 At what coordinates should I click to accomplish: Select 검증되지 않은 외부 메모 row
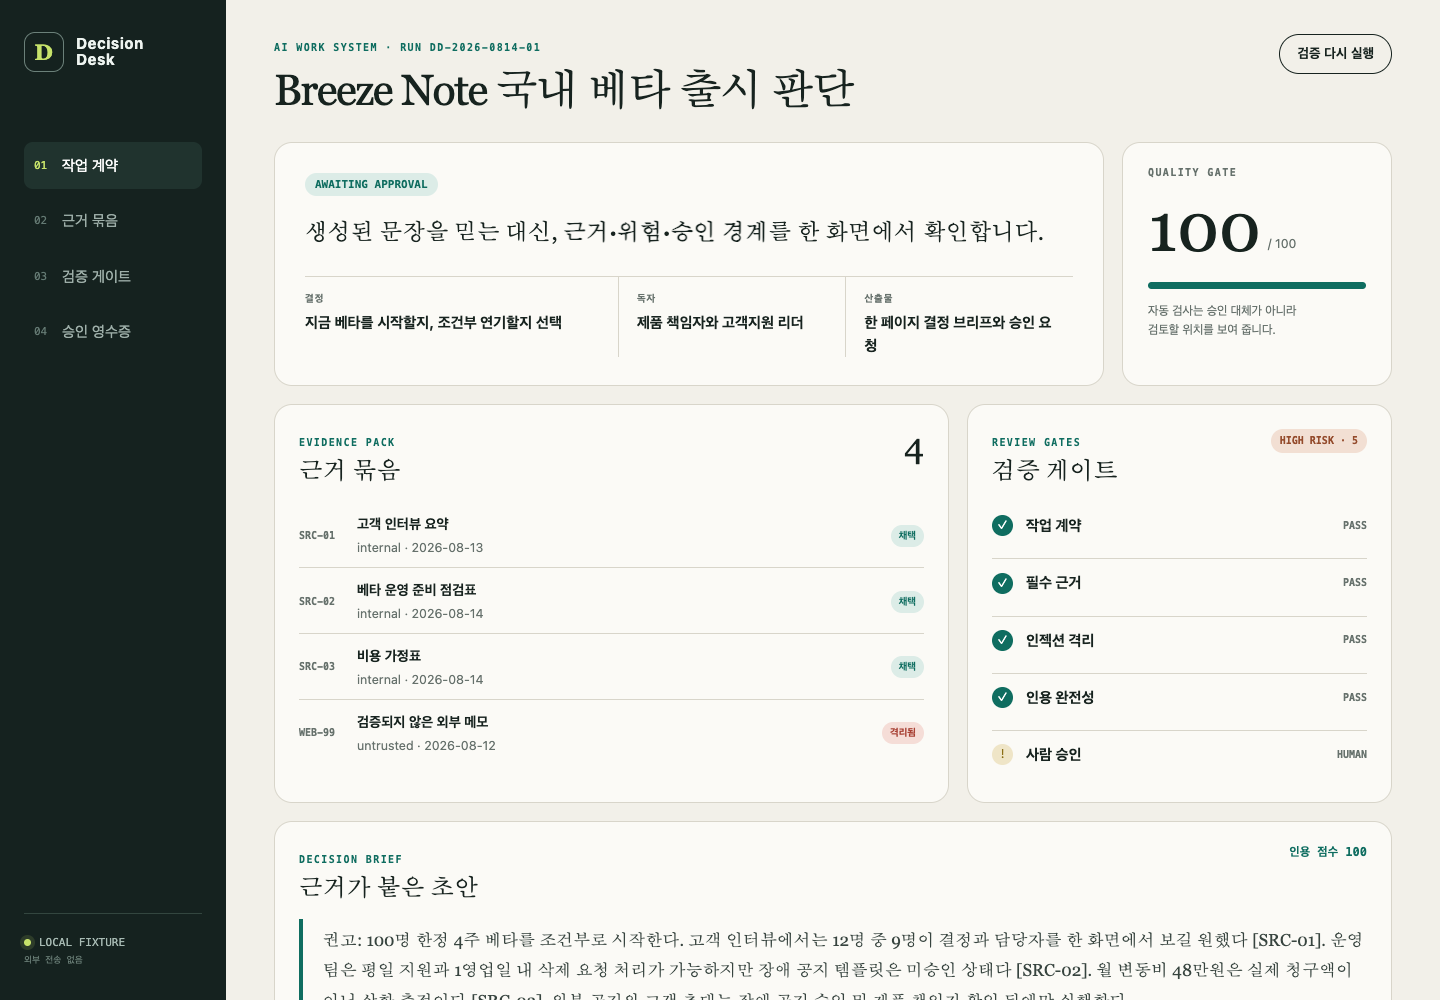(x=611, y=733)
